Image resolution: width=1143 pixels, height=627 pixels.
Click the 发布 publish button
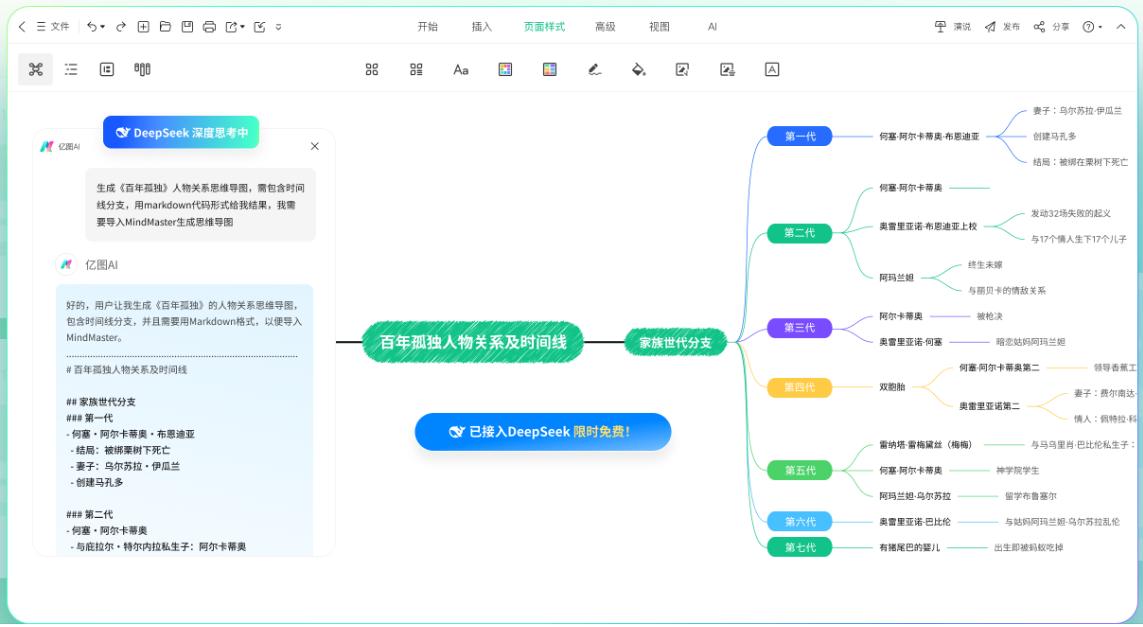tap(1002, 27)
